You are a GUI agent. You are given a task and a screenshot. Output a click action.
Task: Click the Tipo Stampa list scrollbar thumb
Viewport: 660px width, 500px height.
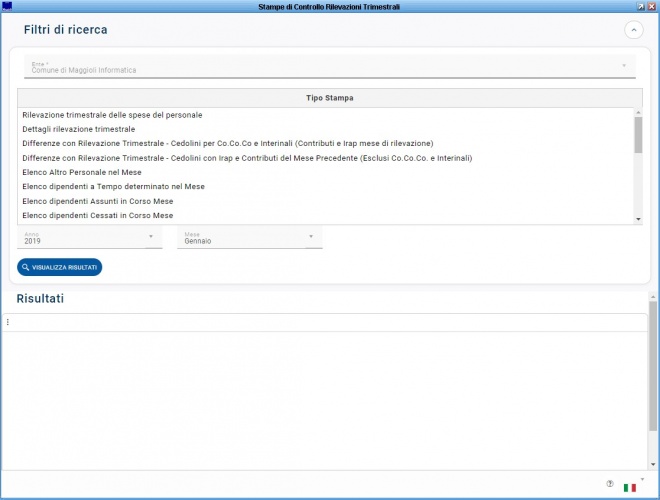(x=638, y=135)
